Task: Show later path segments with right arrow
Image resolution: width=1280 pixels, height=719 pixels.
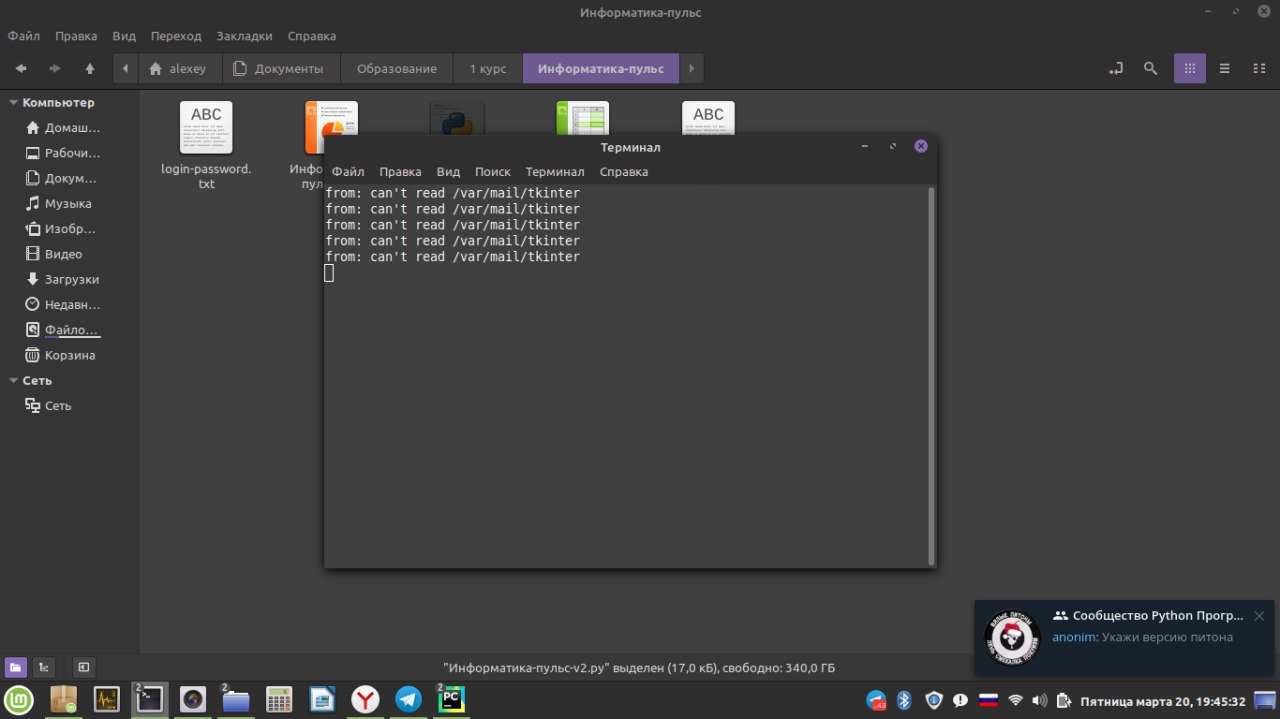Action: click(x=692, y=69)
